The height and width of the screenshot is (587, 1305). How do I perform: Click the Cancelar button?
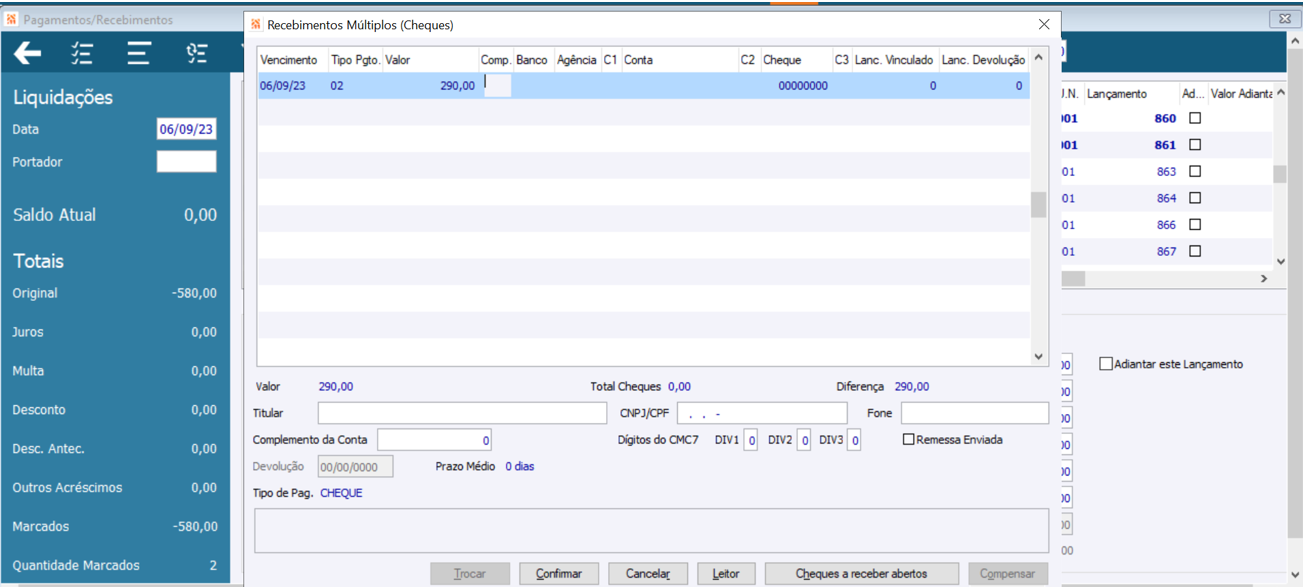point(648,574)
